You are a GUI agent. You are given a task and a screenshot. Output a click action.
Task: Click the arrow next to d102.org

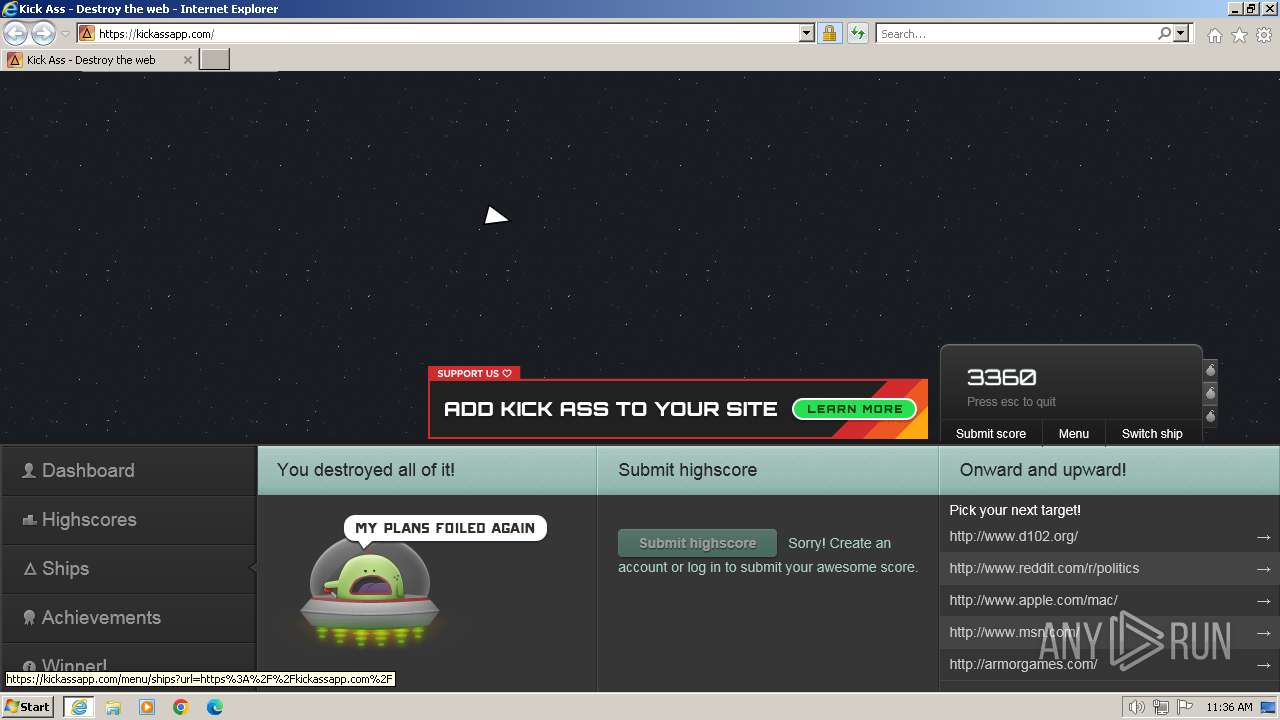click(1264, 537)
